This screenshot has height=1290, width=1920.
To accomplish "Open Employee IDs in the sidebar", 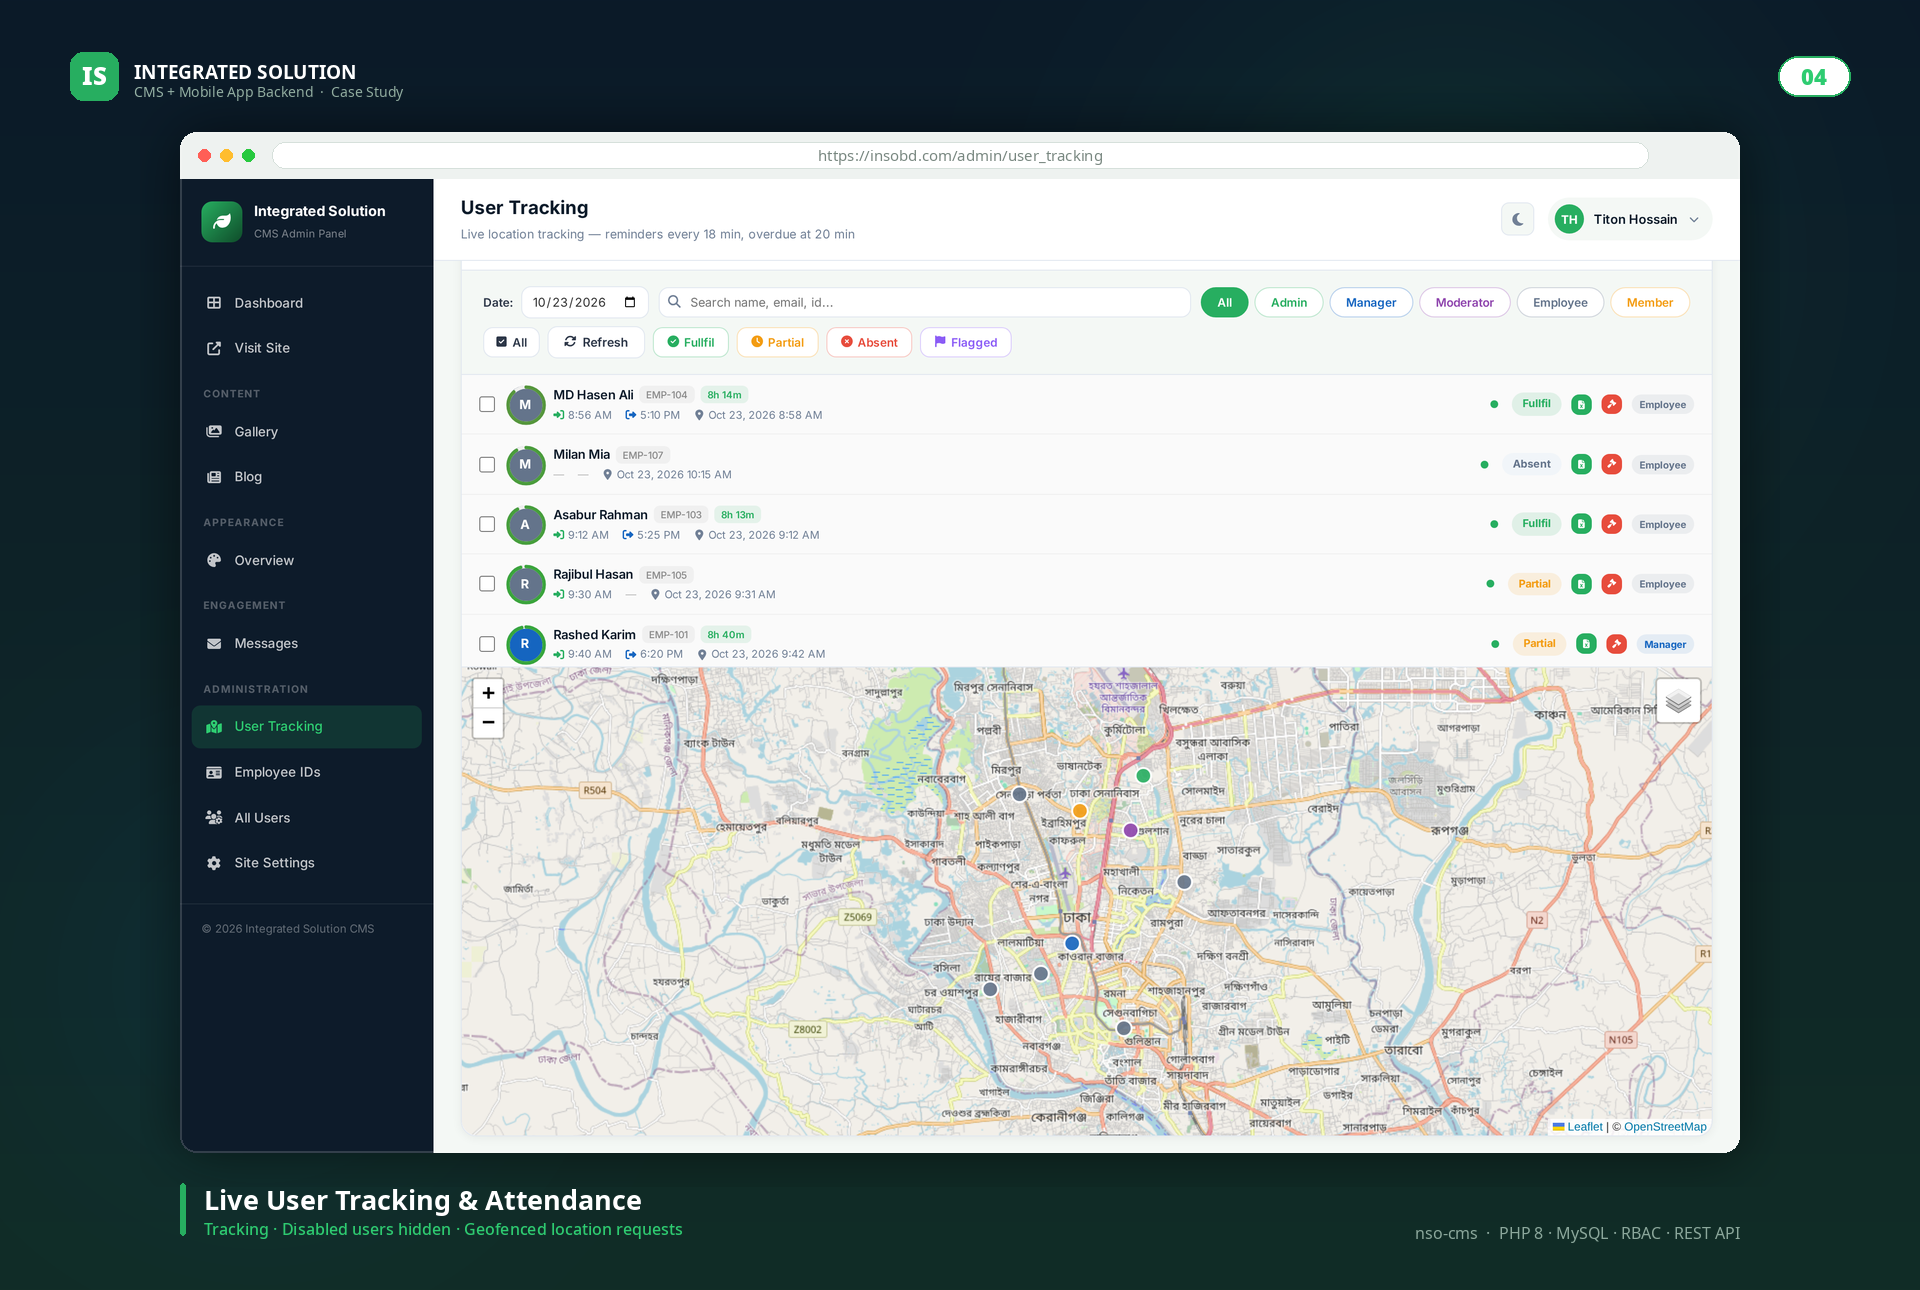I will [x=306, y=772].
